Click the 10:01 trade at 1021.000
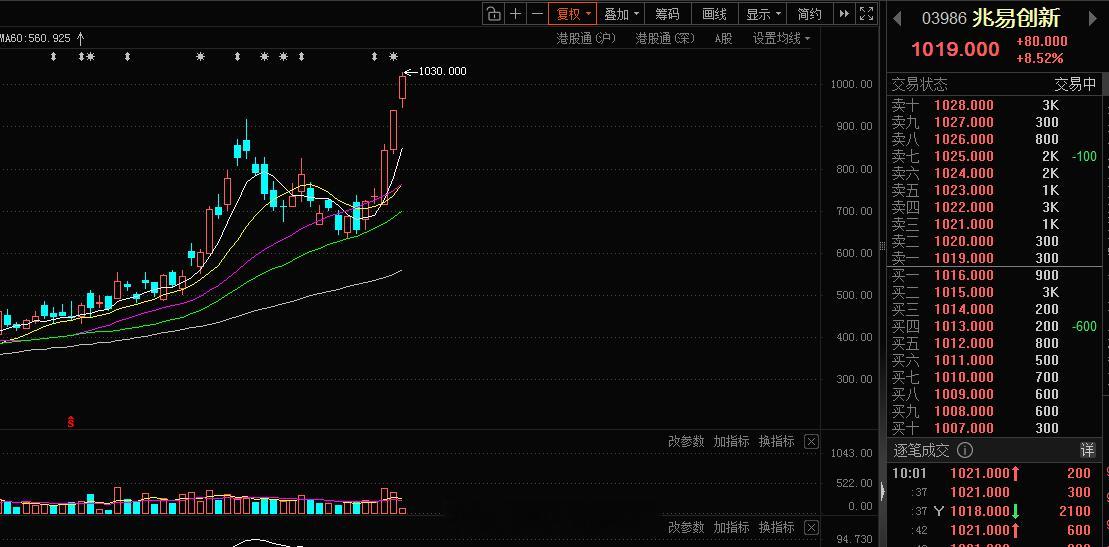The image size is (1109, 547). pyautogui.click(x=994, y=473)
